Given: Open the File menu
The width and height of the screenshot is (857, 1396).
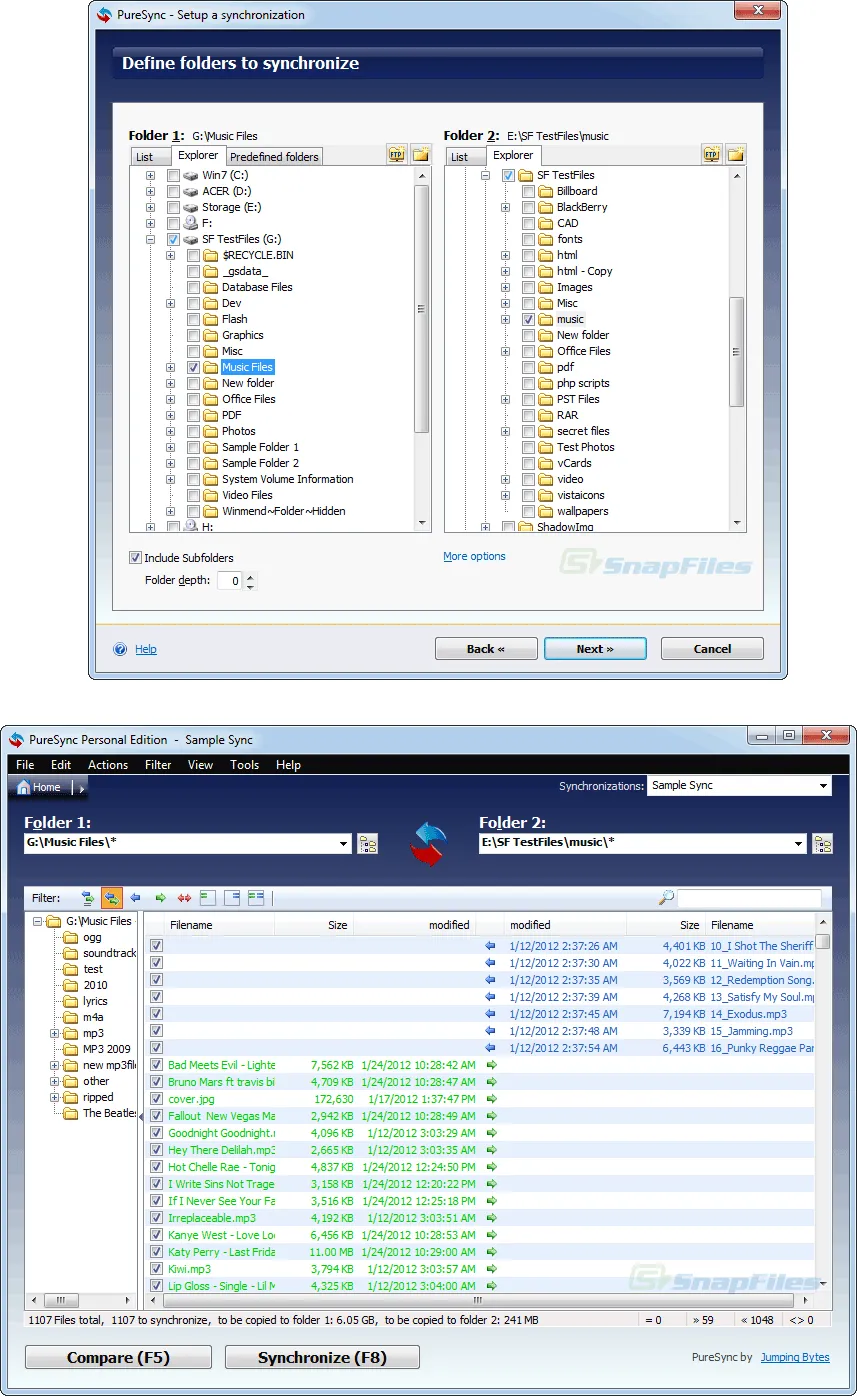Looking at the screenshot, I should [x=25, y=764].
